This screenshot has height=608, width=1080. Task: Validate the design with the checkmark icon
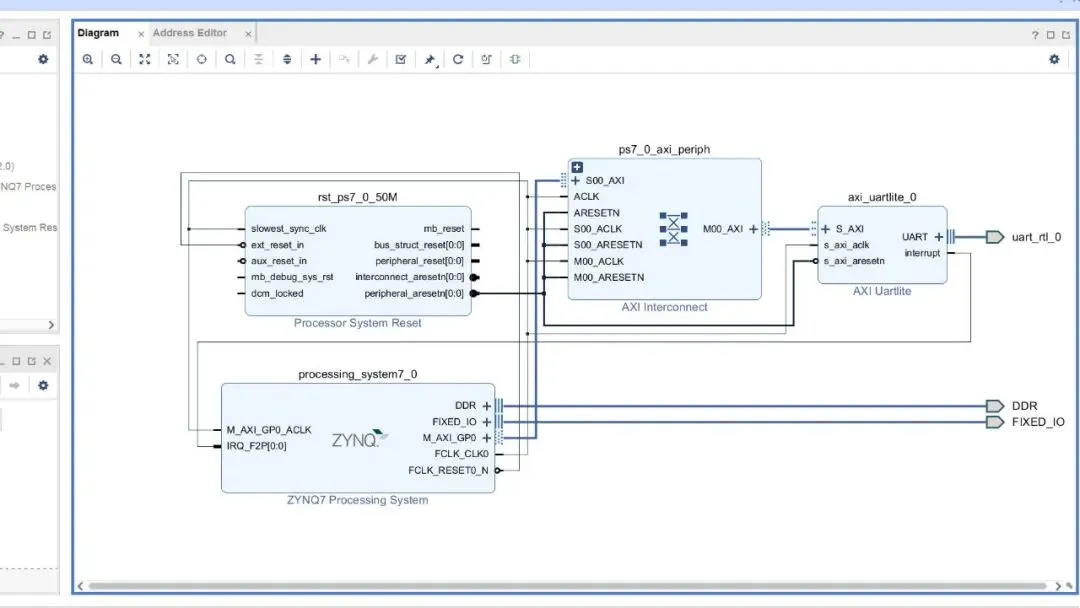[x=401, y=59]
